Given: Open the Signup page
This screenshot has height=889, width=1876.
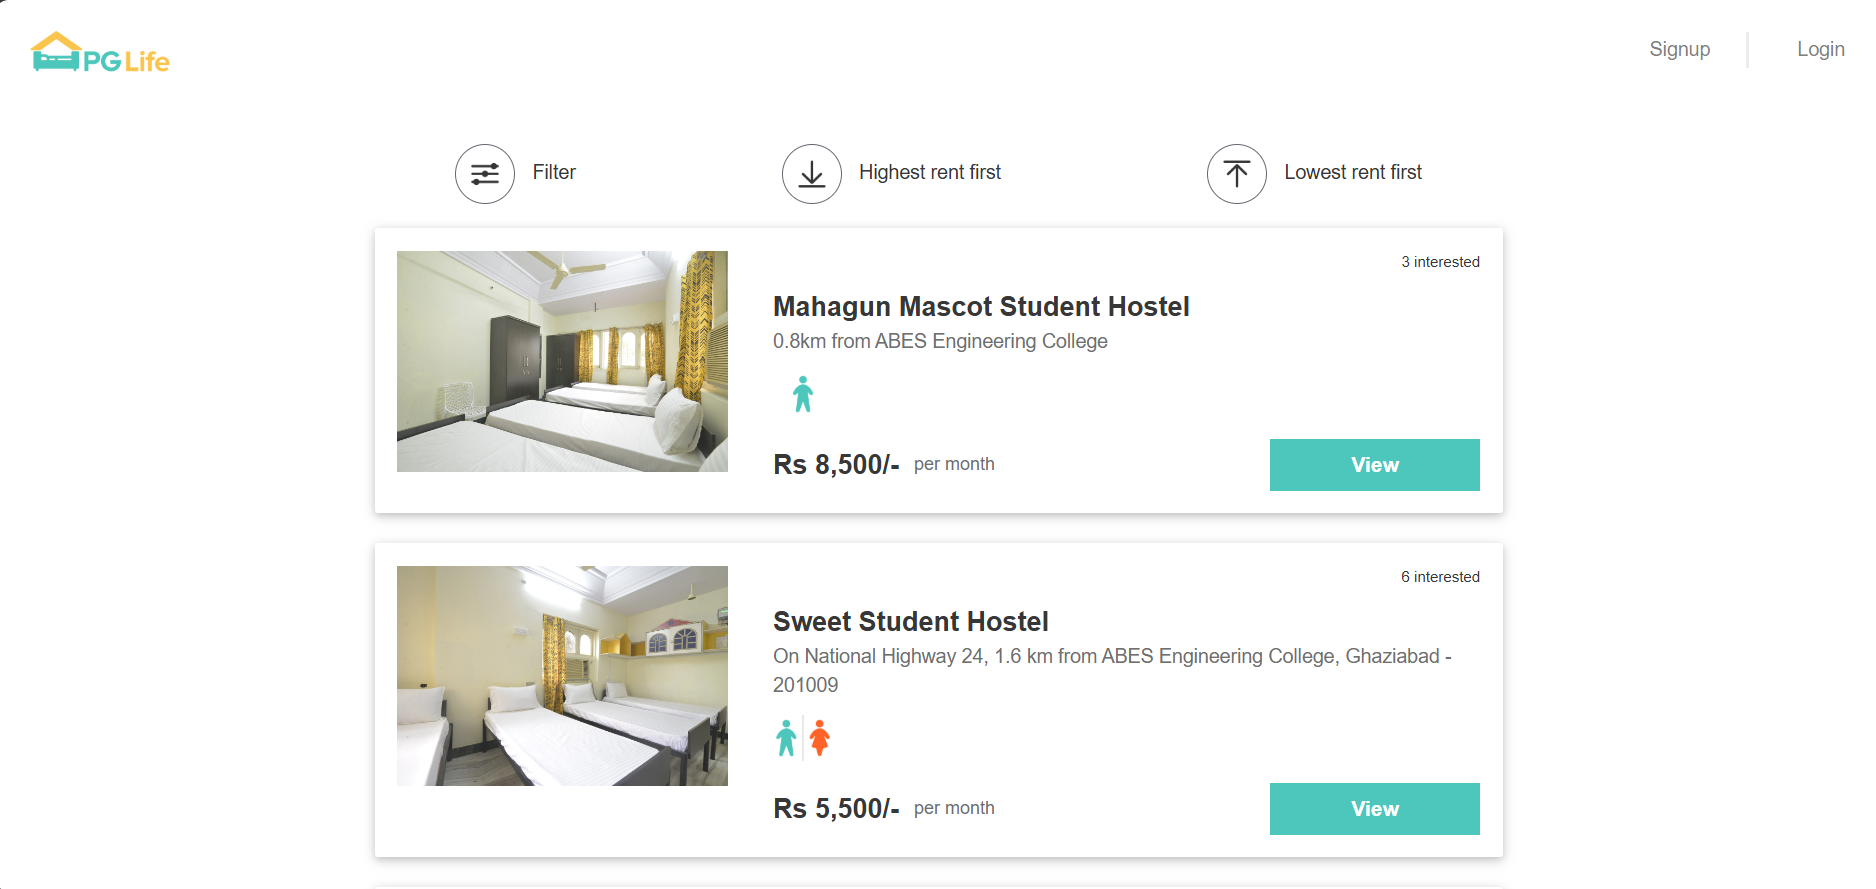Looking at the screenshot, I should 1679,49.
